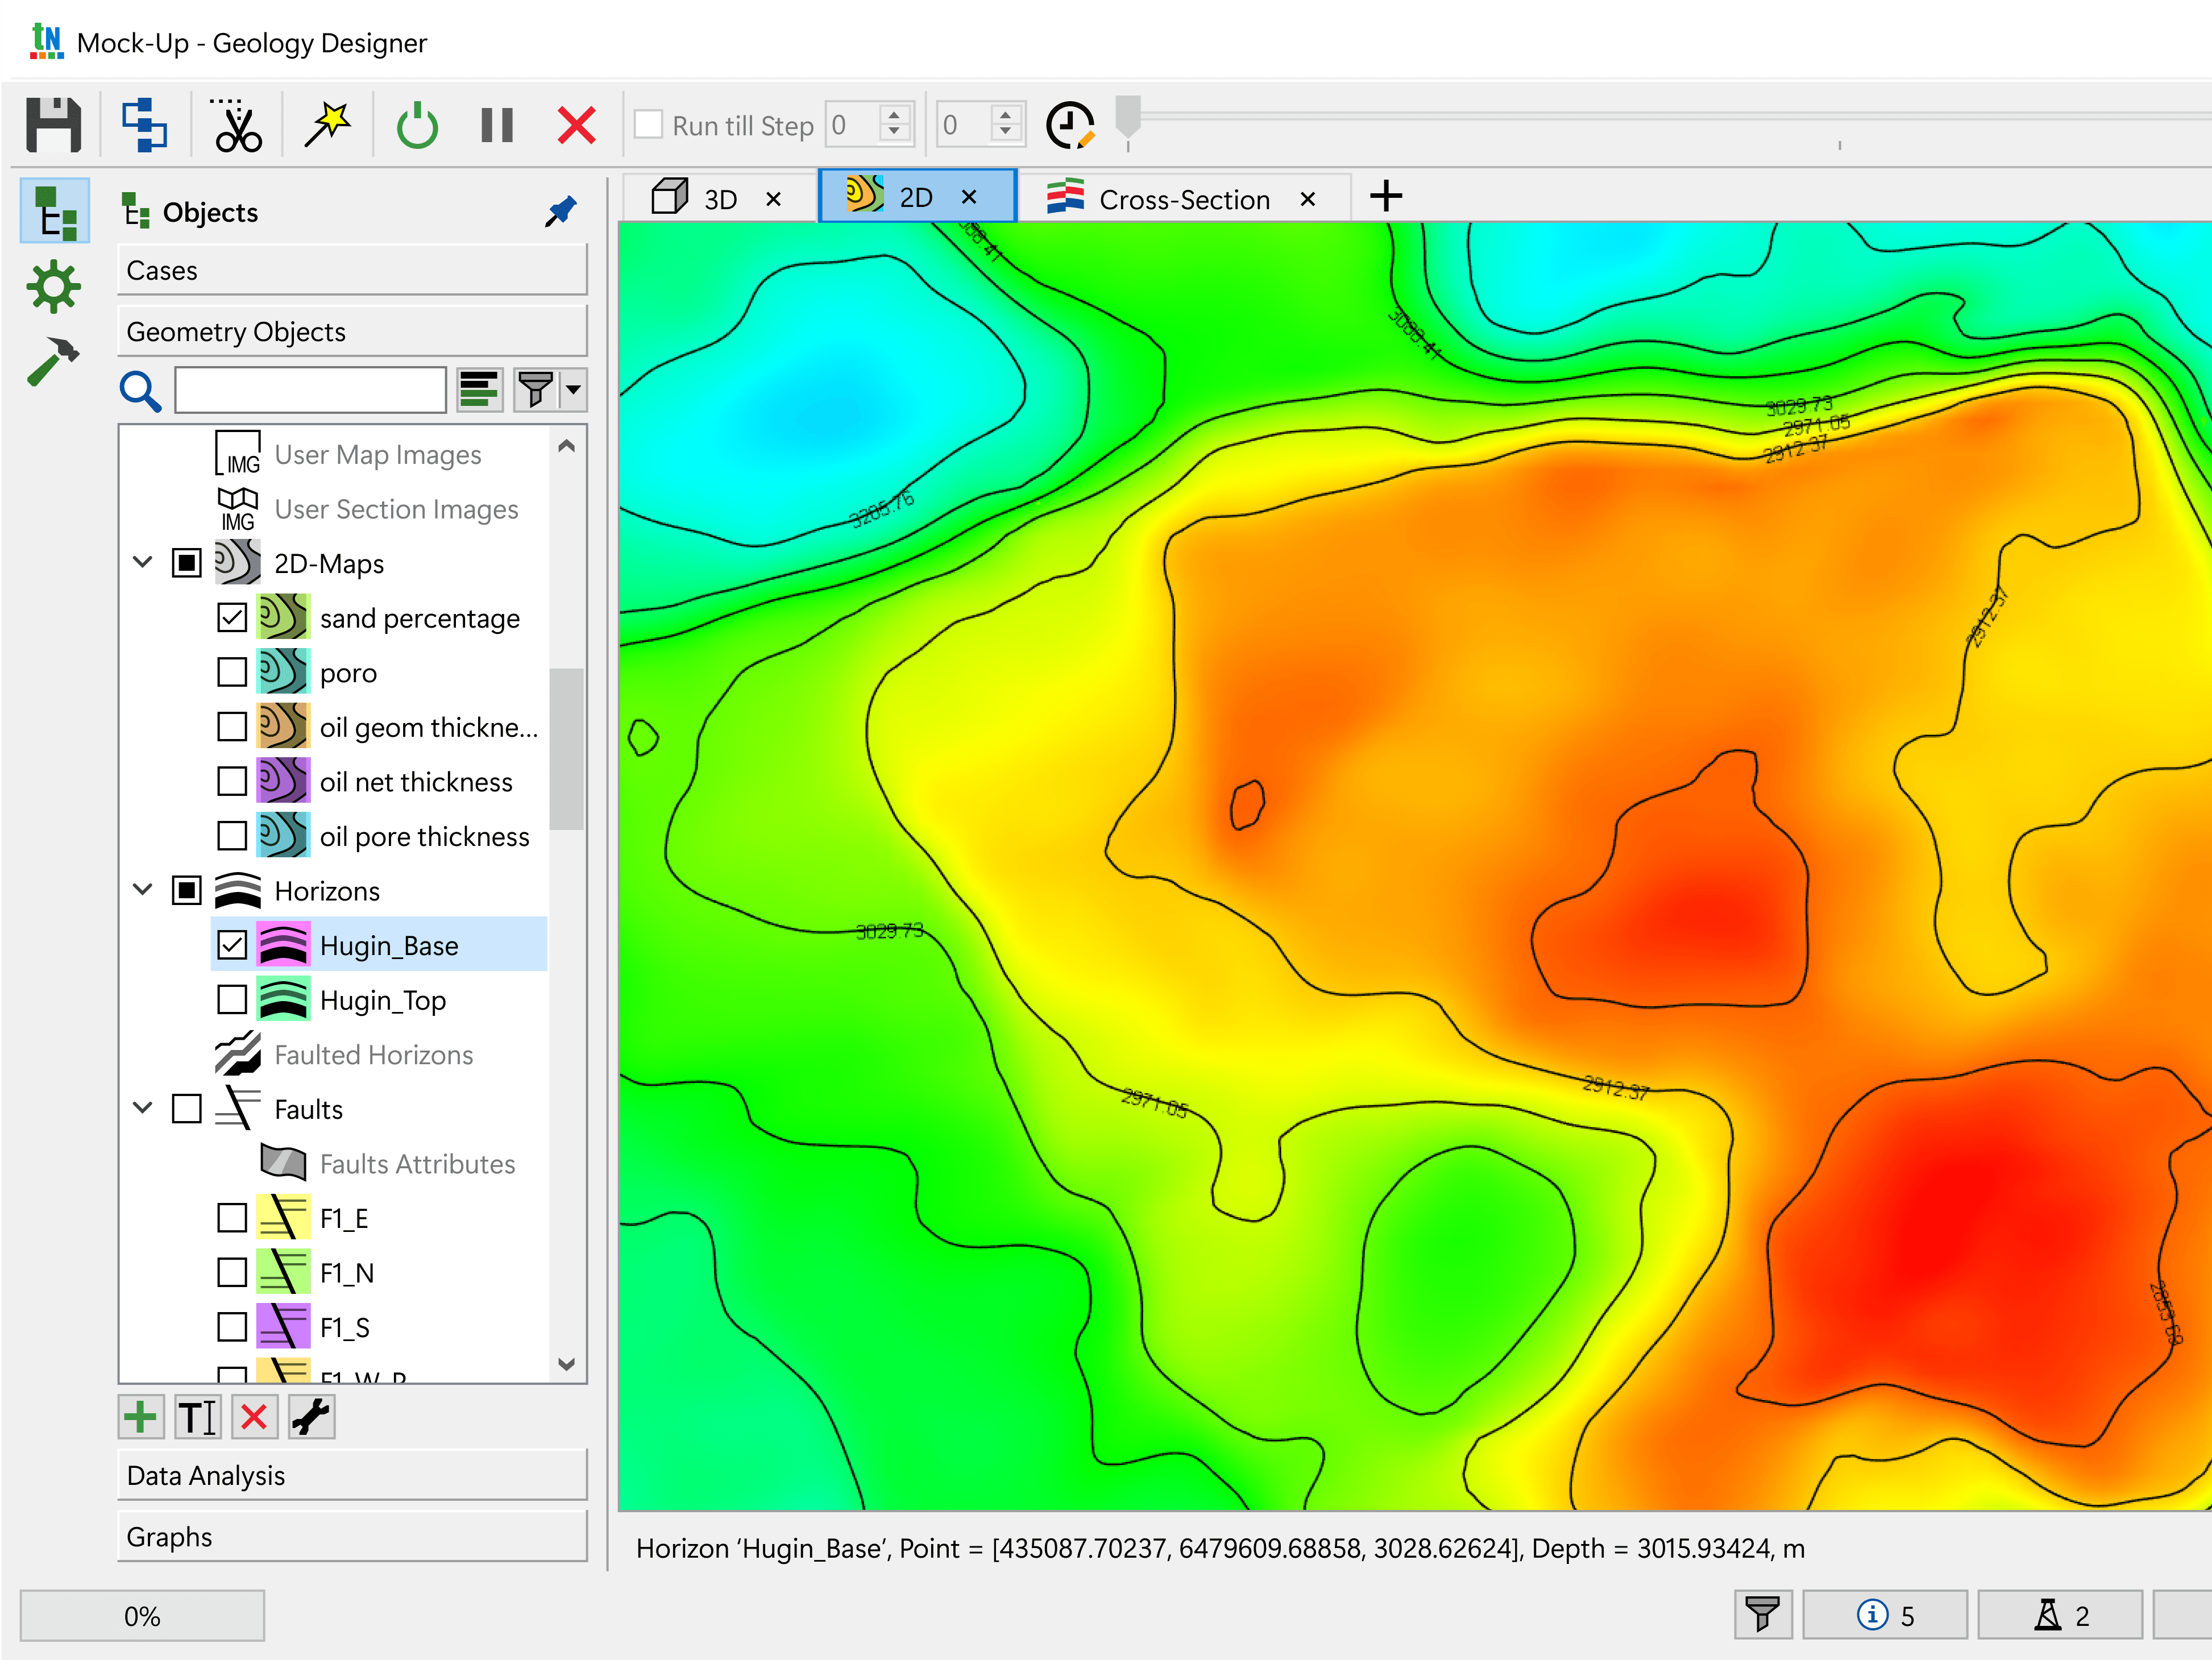This screenshot has height=1660, width=2212.
Task: Click the green plus add object icon
Action: 141,1417
